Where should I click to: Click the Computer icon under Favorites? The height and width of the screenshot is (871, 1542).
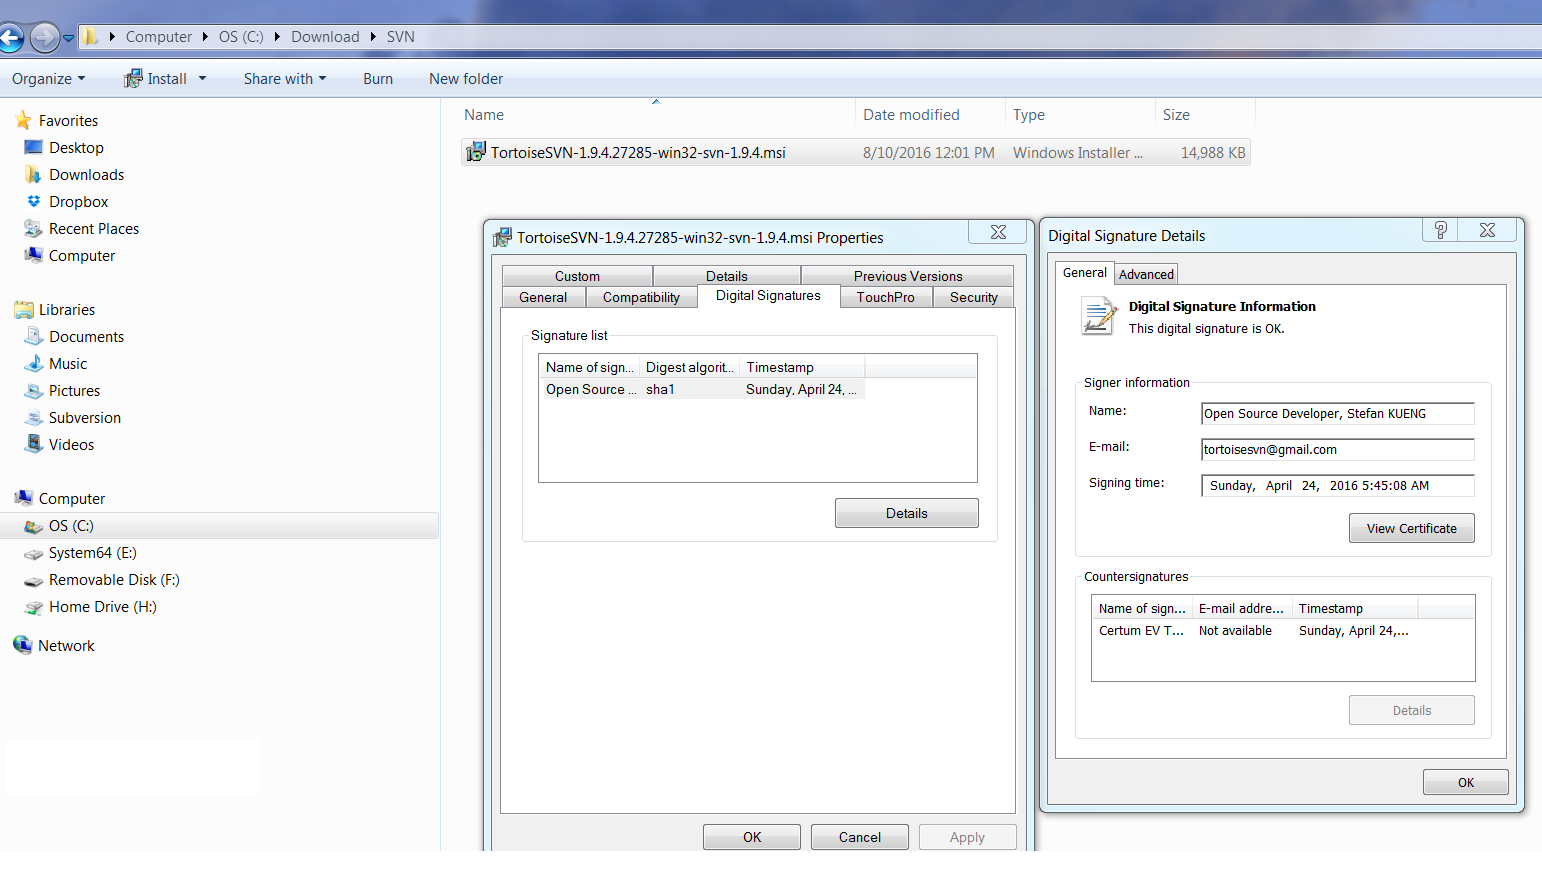pyautogui.click(x=33, y=255)
